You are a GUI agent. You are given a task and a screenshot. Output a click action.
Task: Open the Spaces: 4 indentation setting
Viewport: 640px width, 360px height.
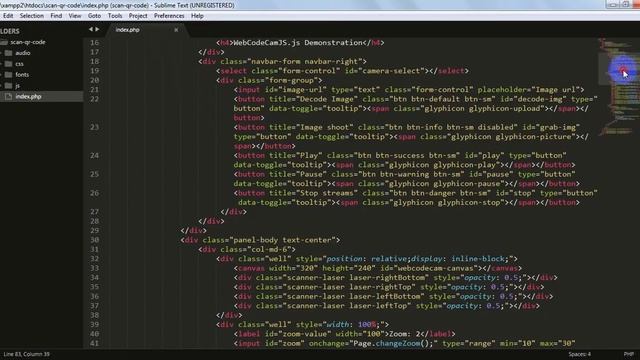[x=580, y=354]
